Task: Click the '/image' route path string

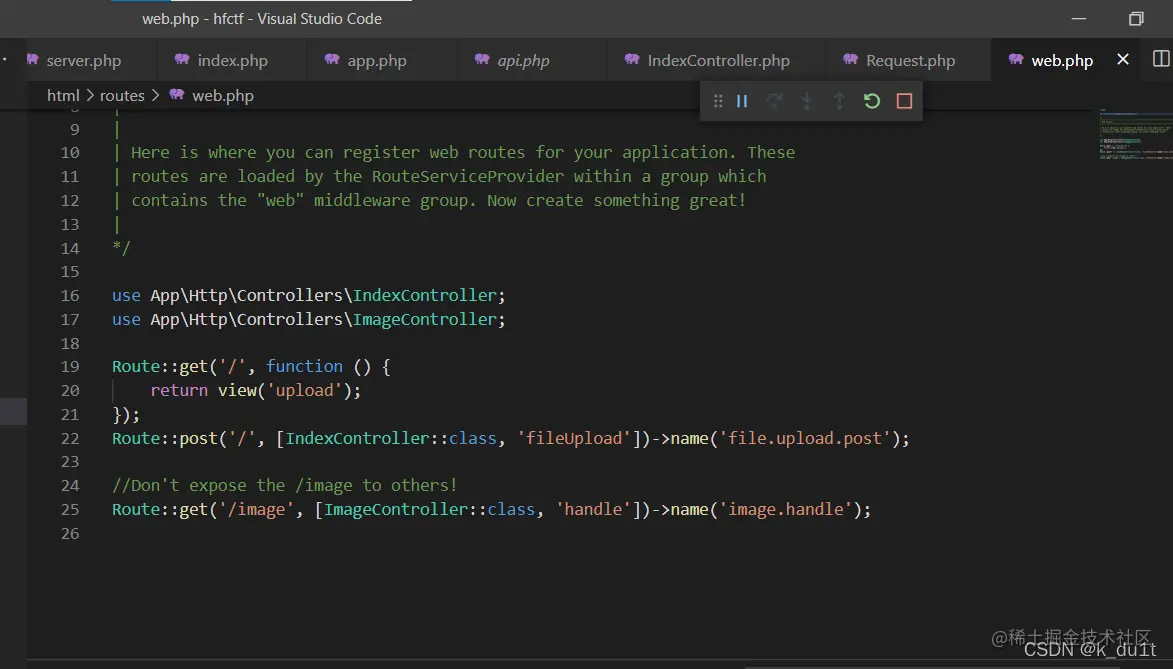Action: [x=257, y=510]
